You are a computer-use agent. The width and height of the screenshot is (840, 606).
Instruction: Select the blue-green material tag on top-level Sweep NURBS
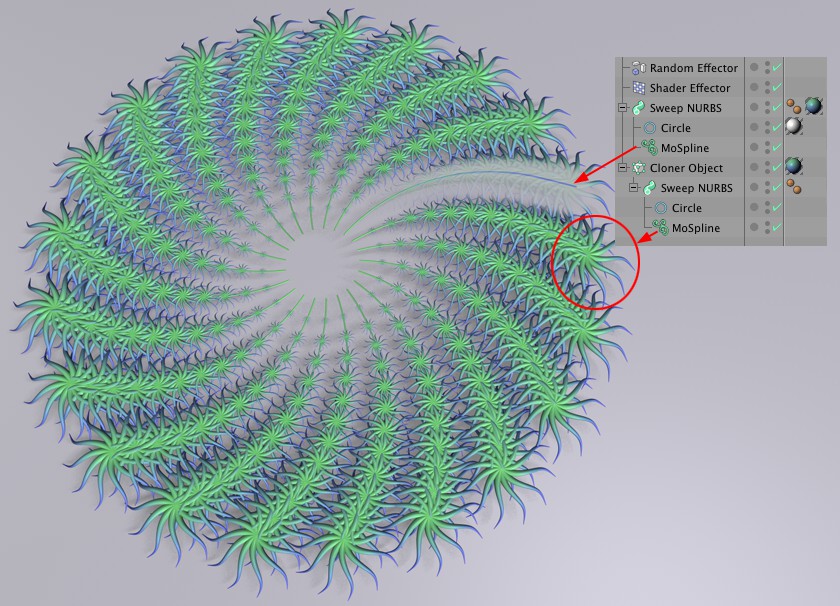click(813, 106)
